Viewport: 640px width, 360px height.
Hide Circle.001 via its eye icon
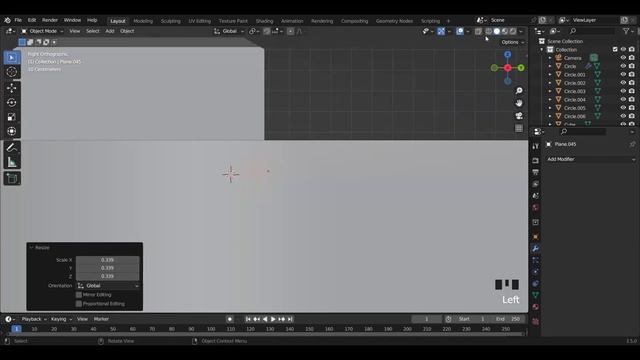pyautogui.click(x=623, y=75)
